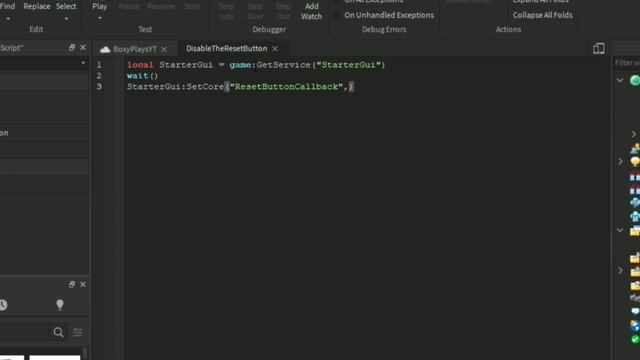Click the clock recent icon
This screenshot has height=360, width=640.
[x=3, y=305]
